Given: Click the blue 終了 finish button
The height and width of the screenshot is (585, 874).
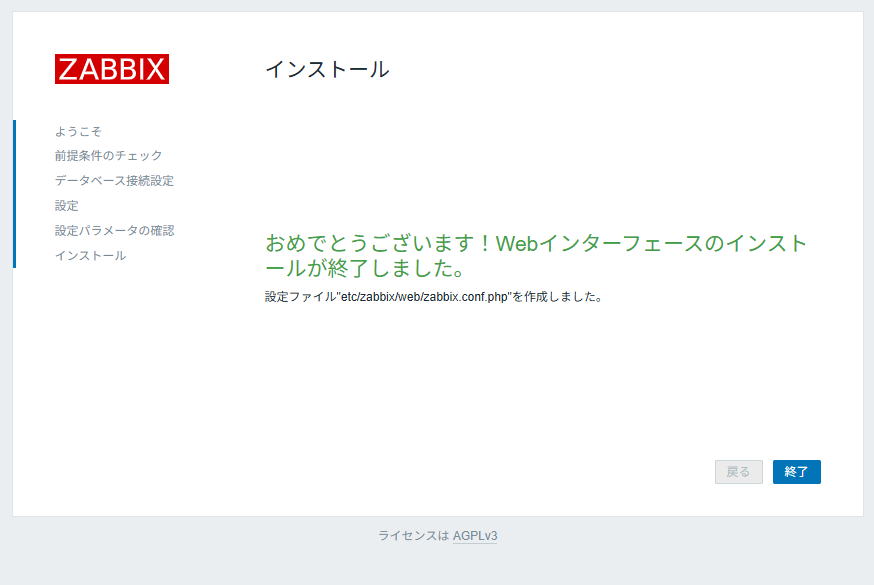Looking at the screenshot, I should 797,472.
